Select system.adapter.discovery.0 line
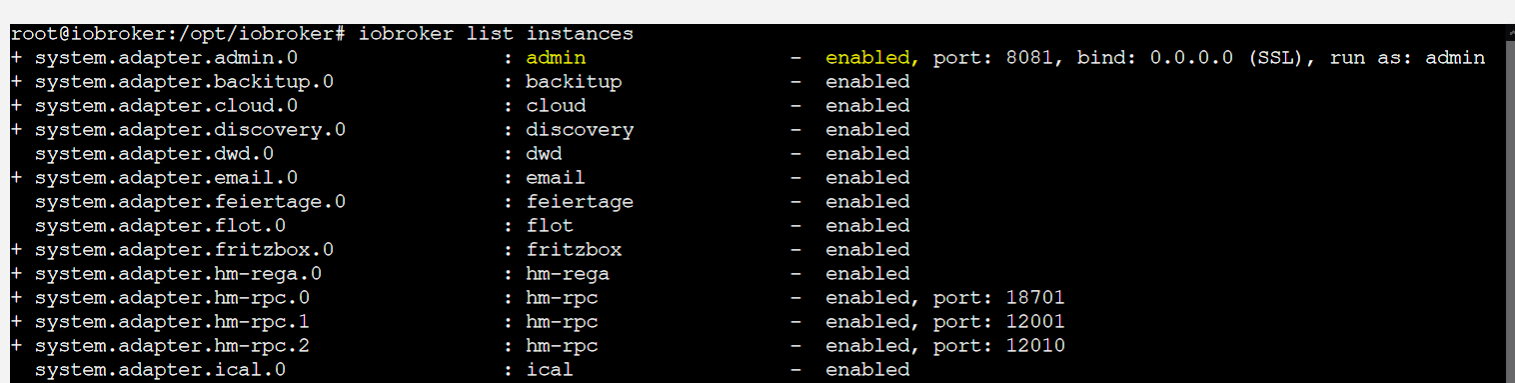Screen dimensions: 1515x383 [190, 130]
